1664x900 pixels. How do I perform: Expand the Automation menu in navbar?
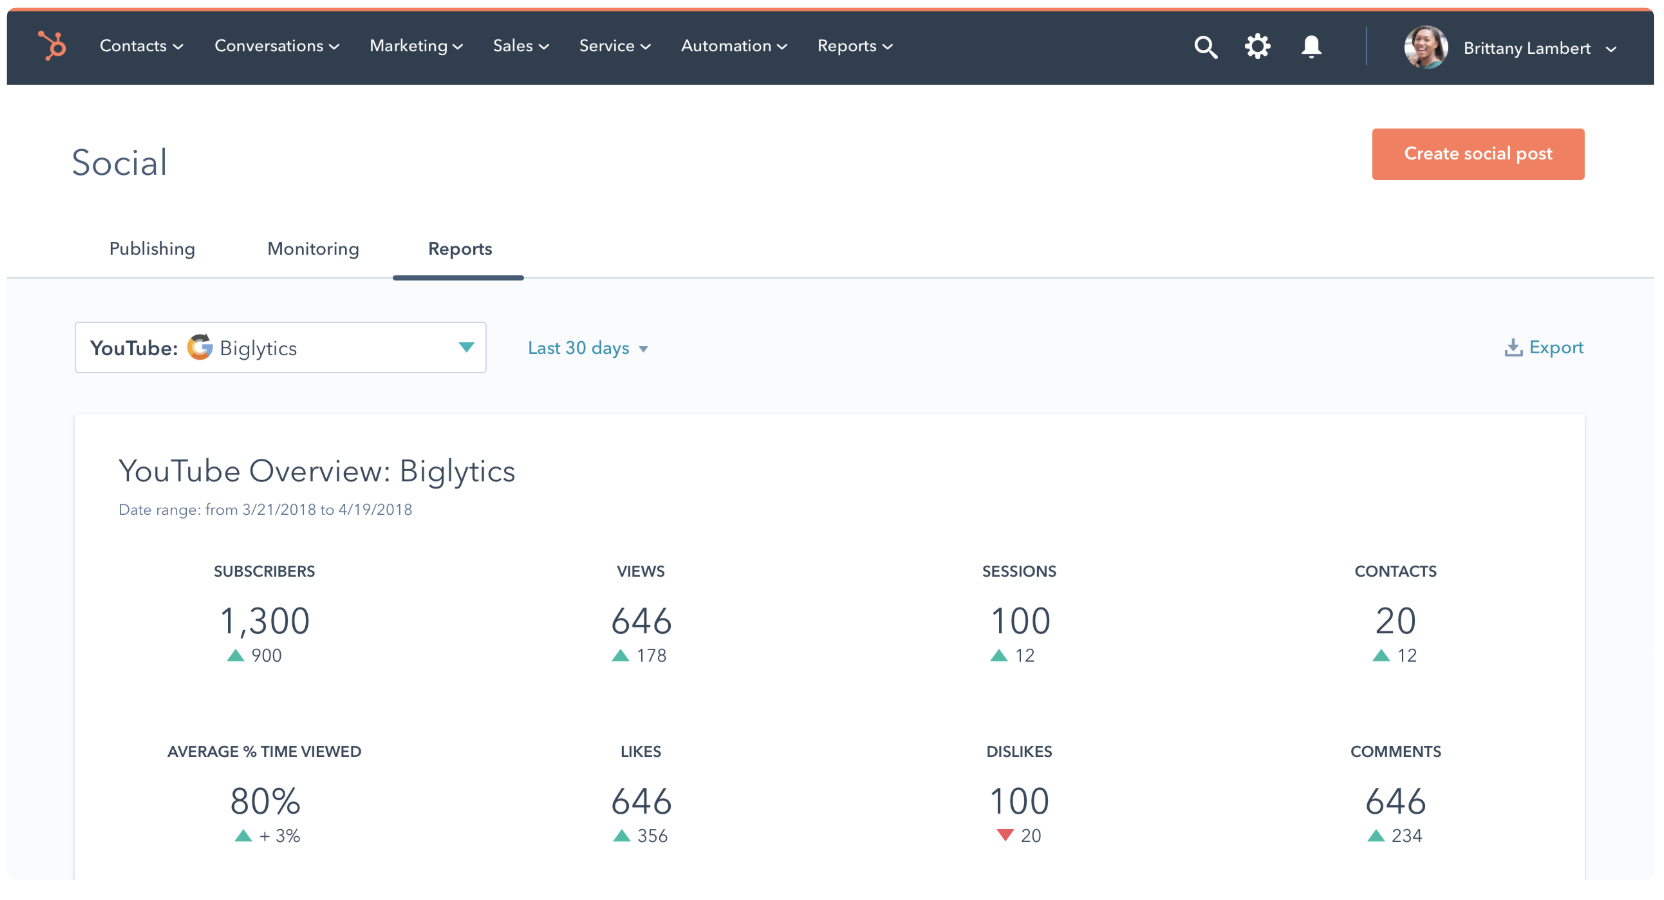pos(734,46)
